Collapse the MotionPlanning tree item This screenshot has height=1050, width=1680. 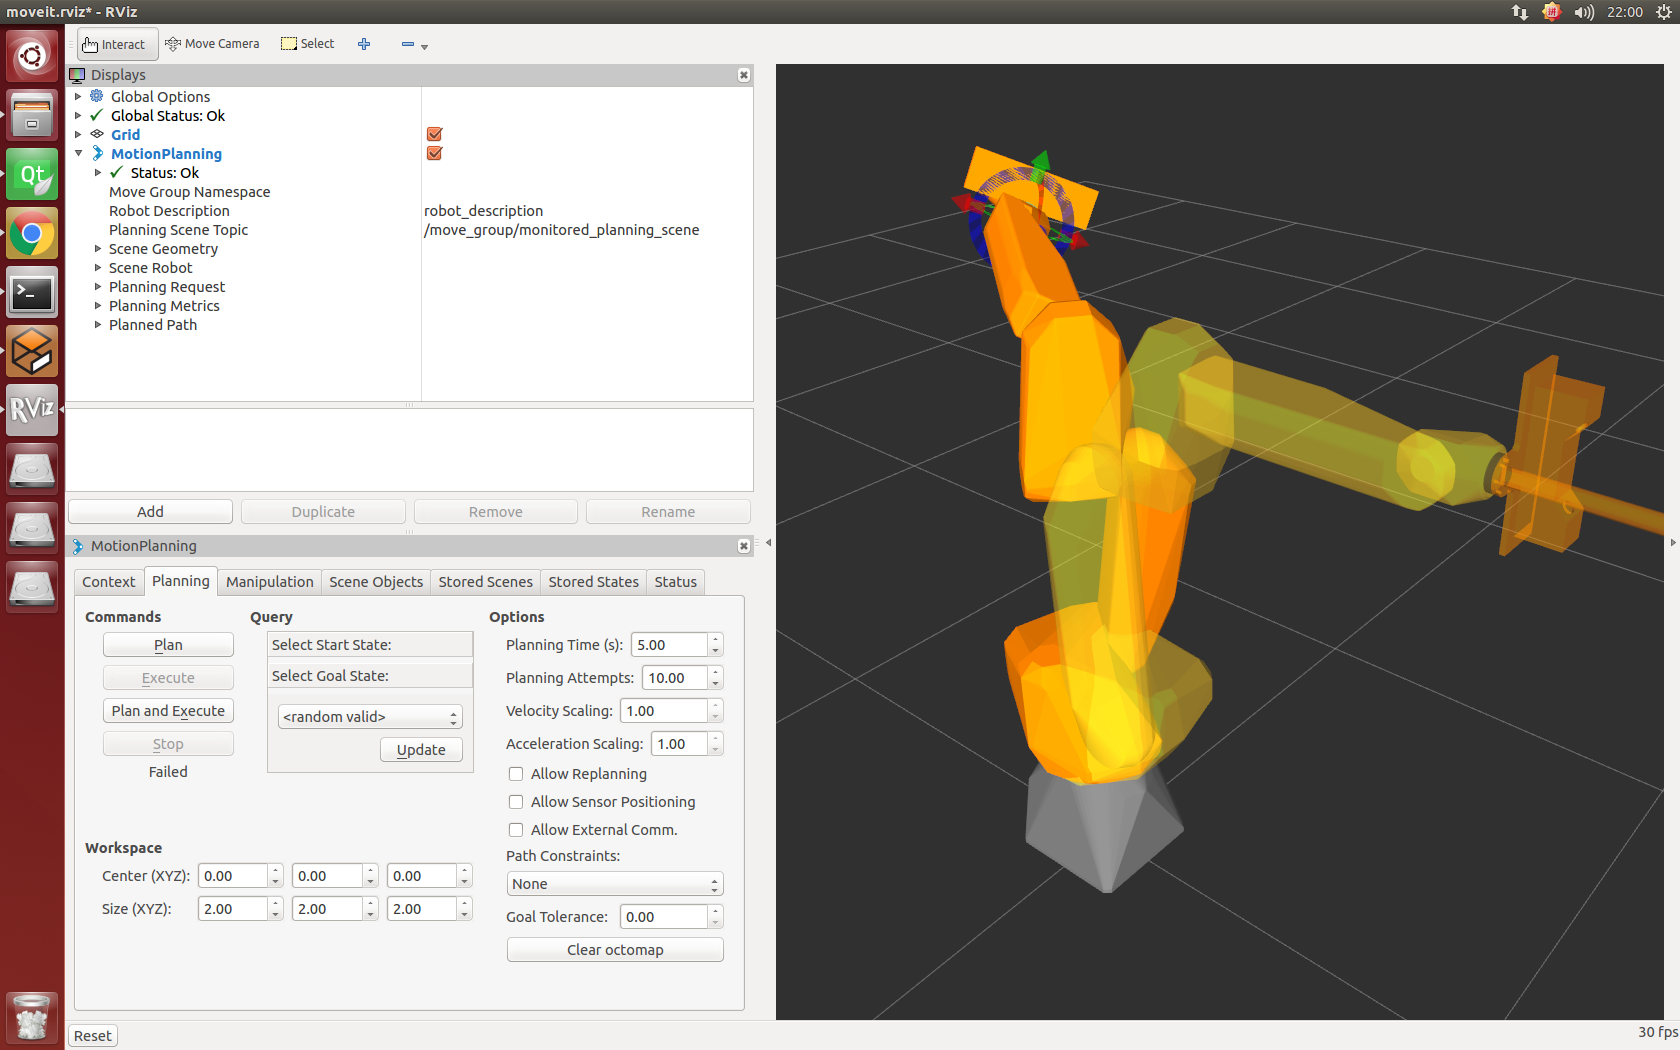[x=78, y=154]
